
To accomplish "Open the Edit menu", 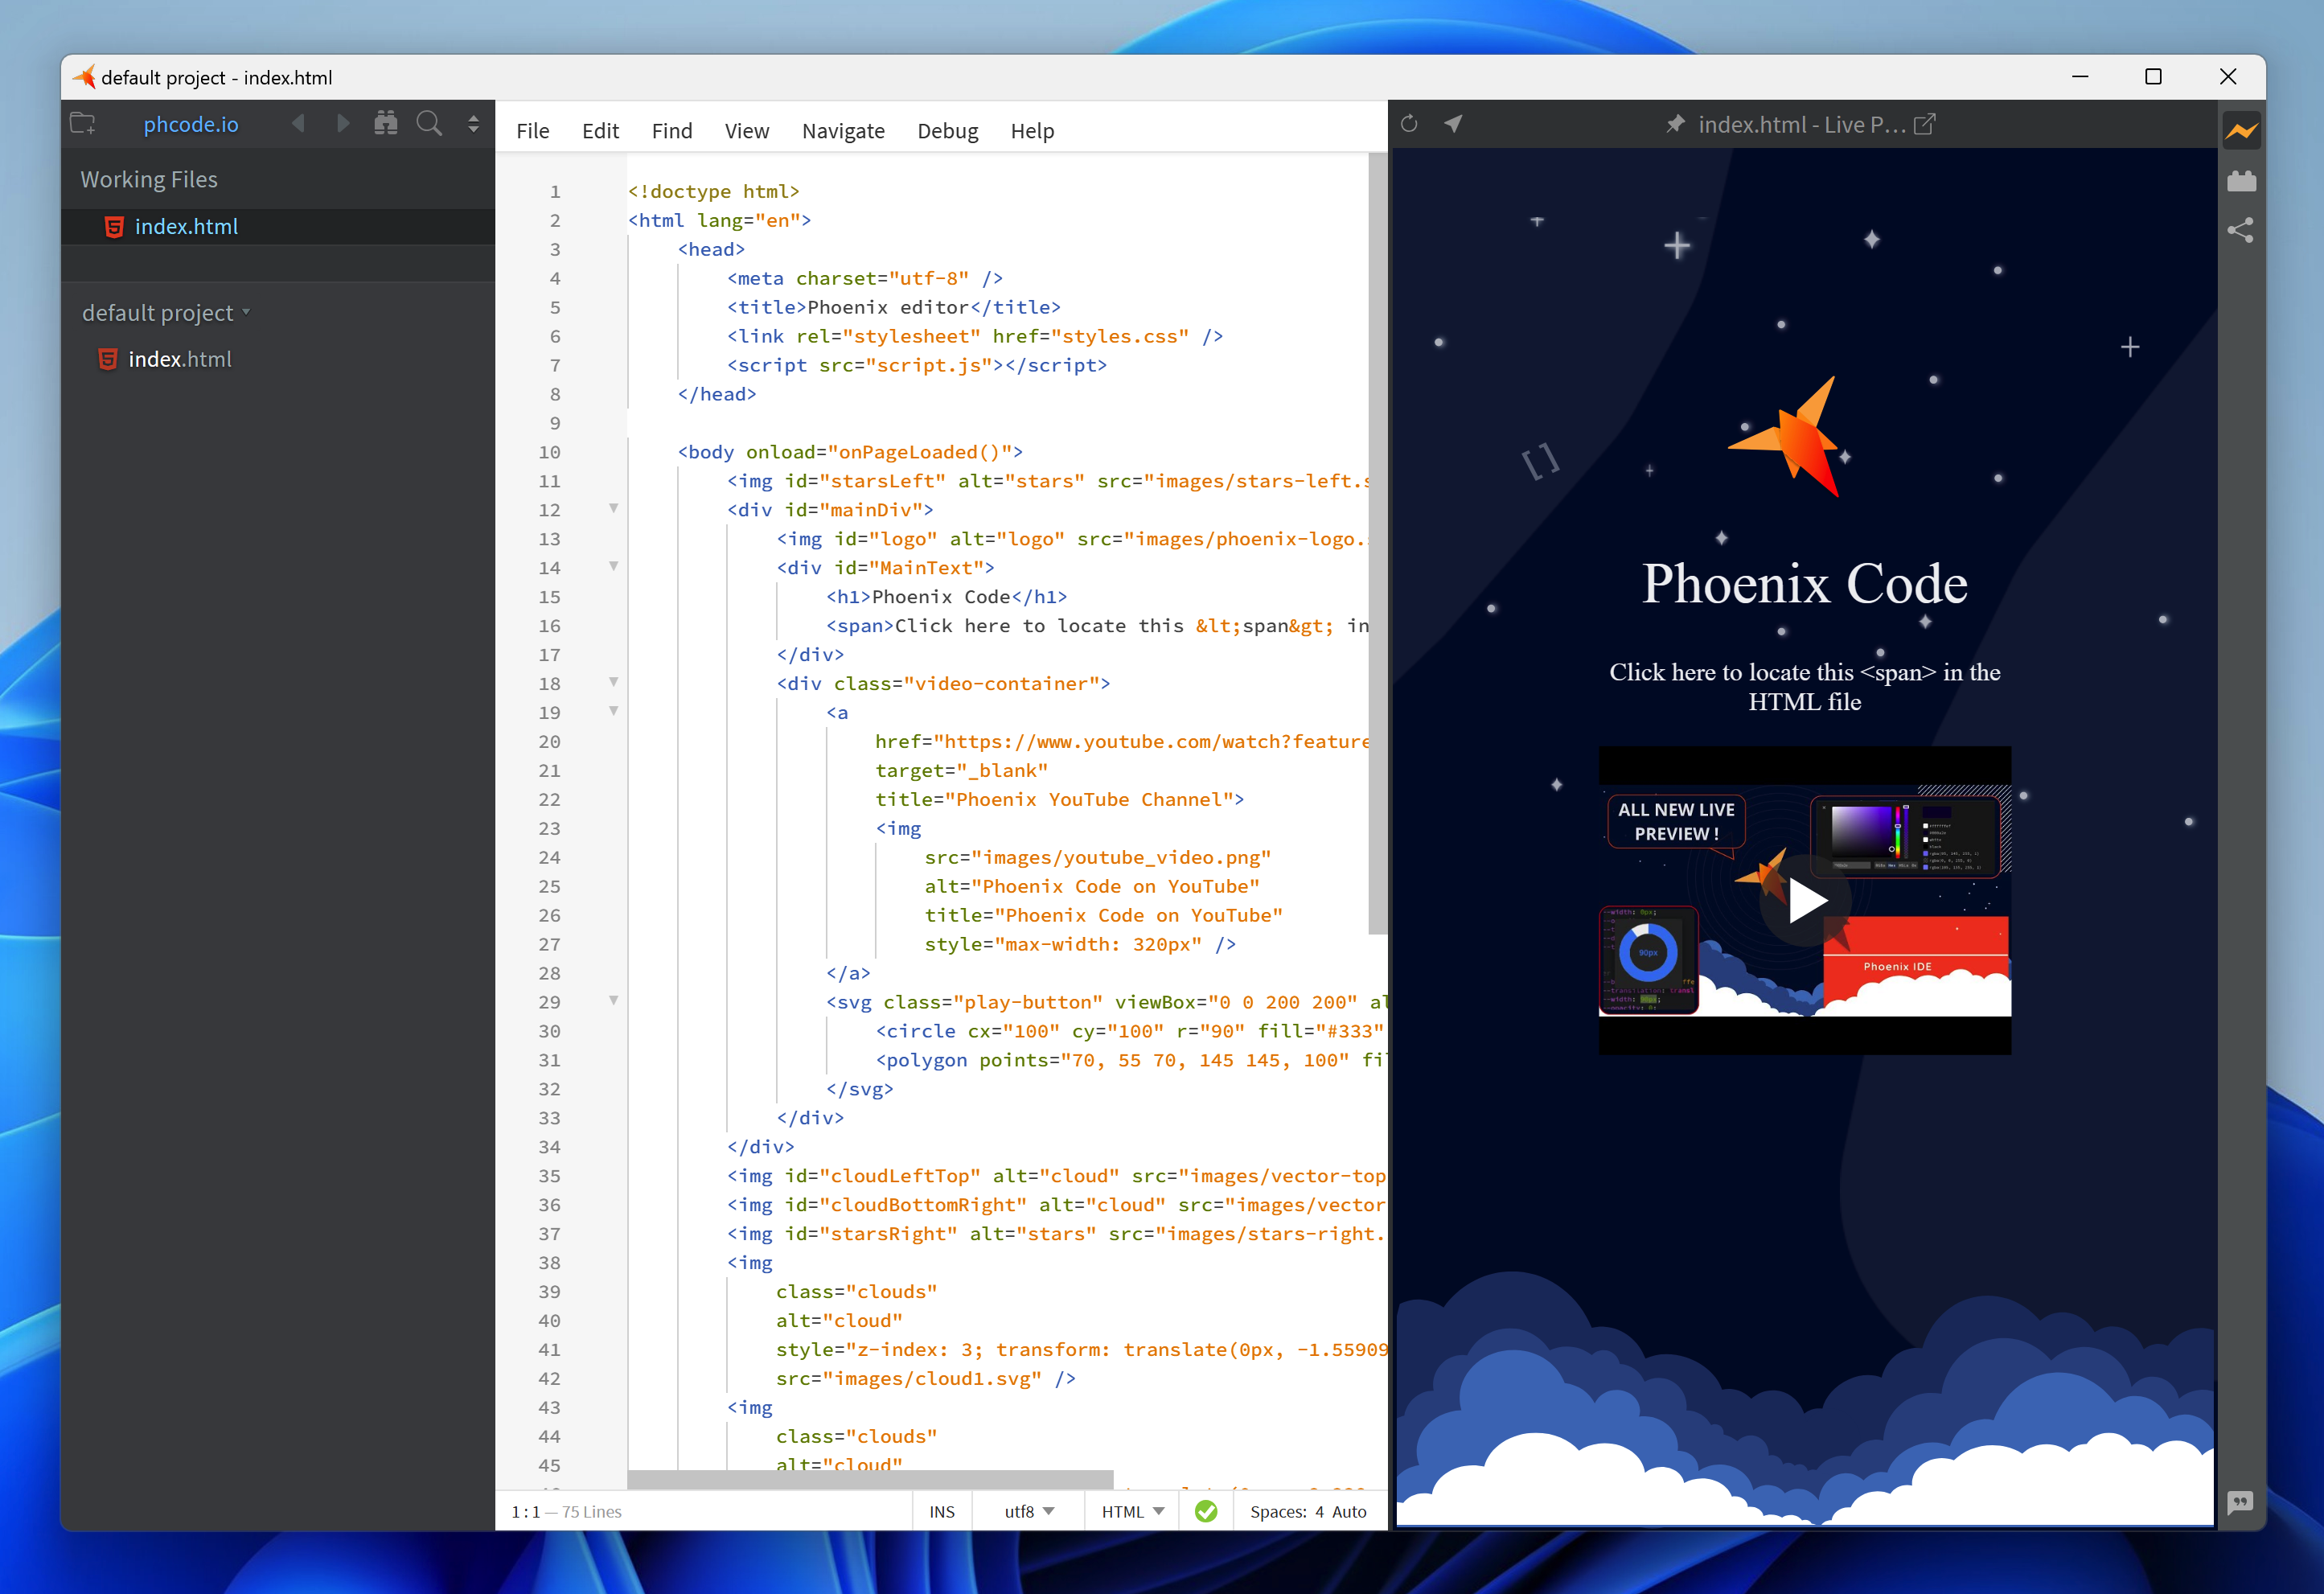I will click(600, 131).
